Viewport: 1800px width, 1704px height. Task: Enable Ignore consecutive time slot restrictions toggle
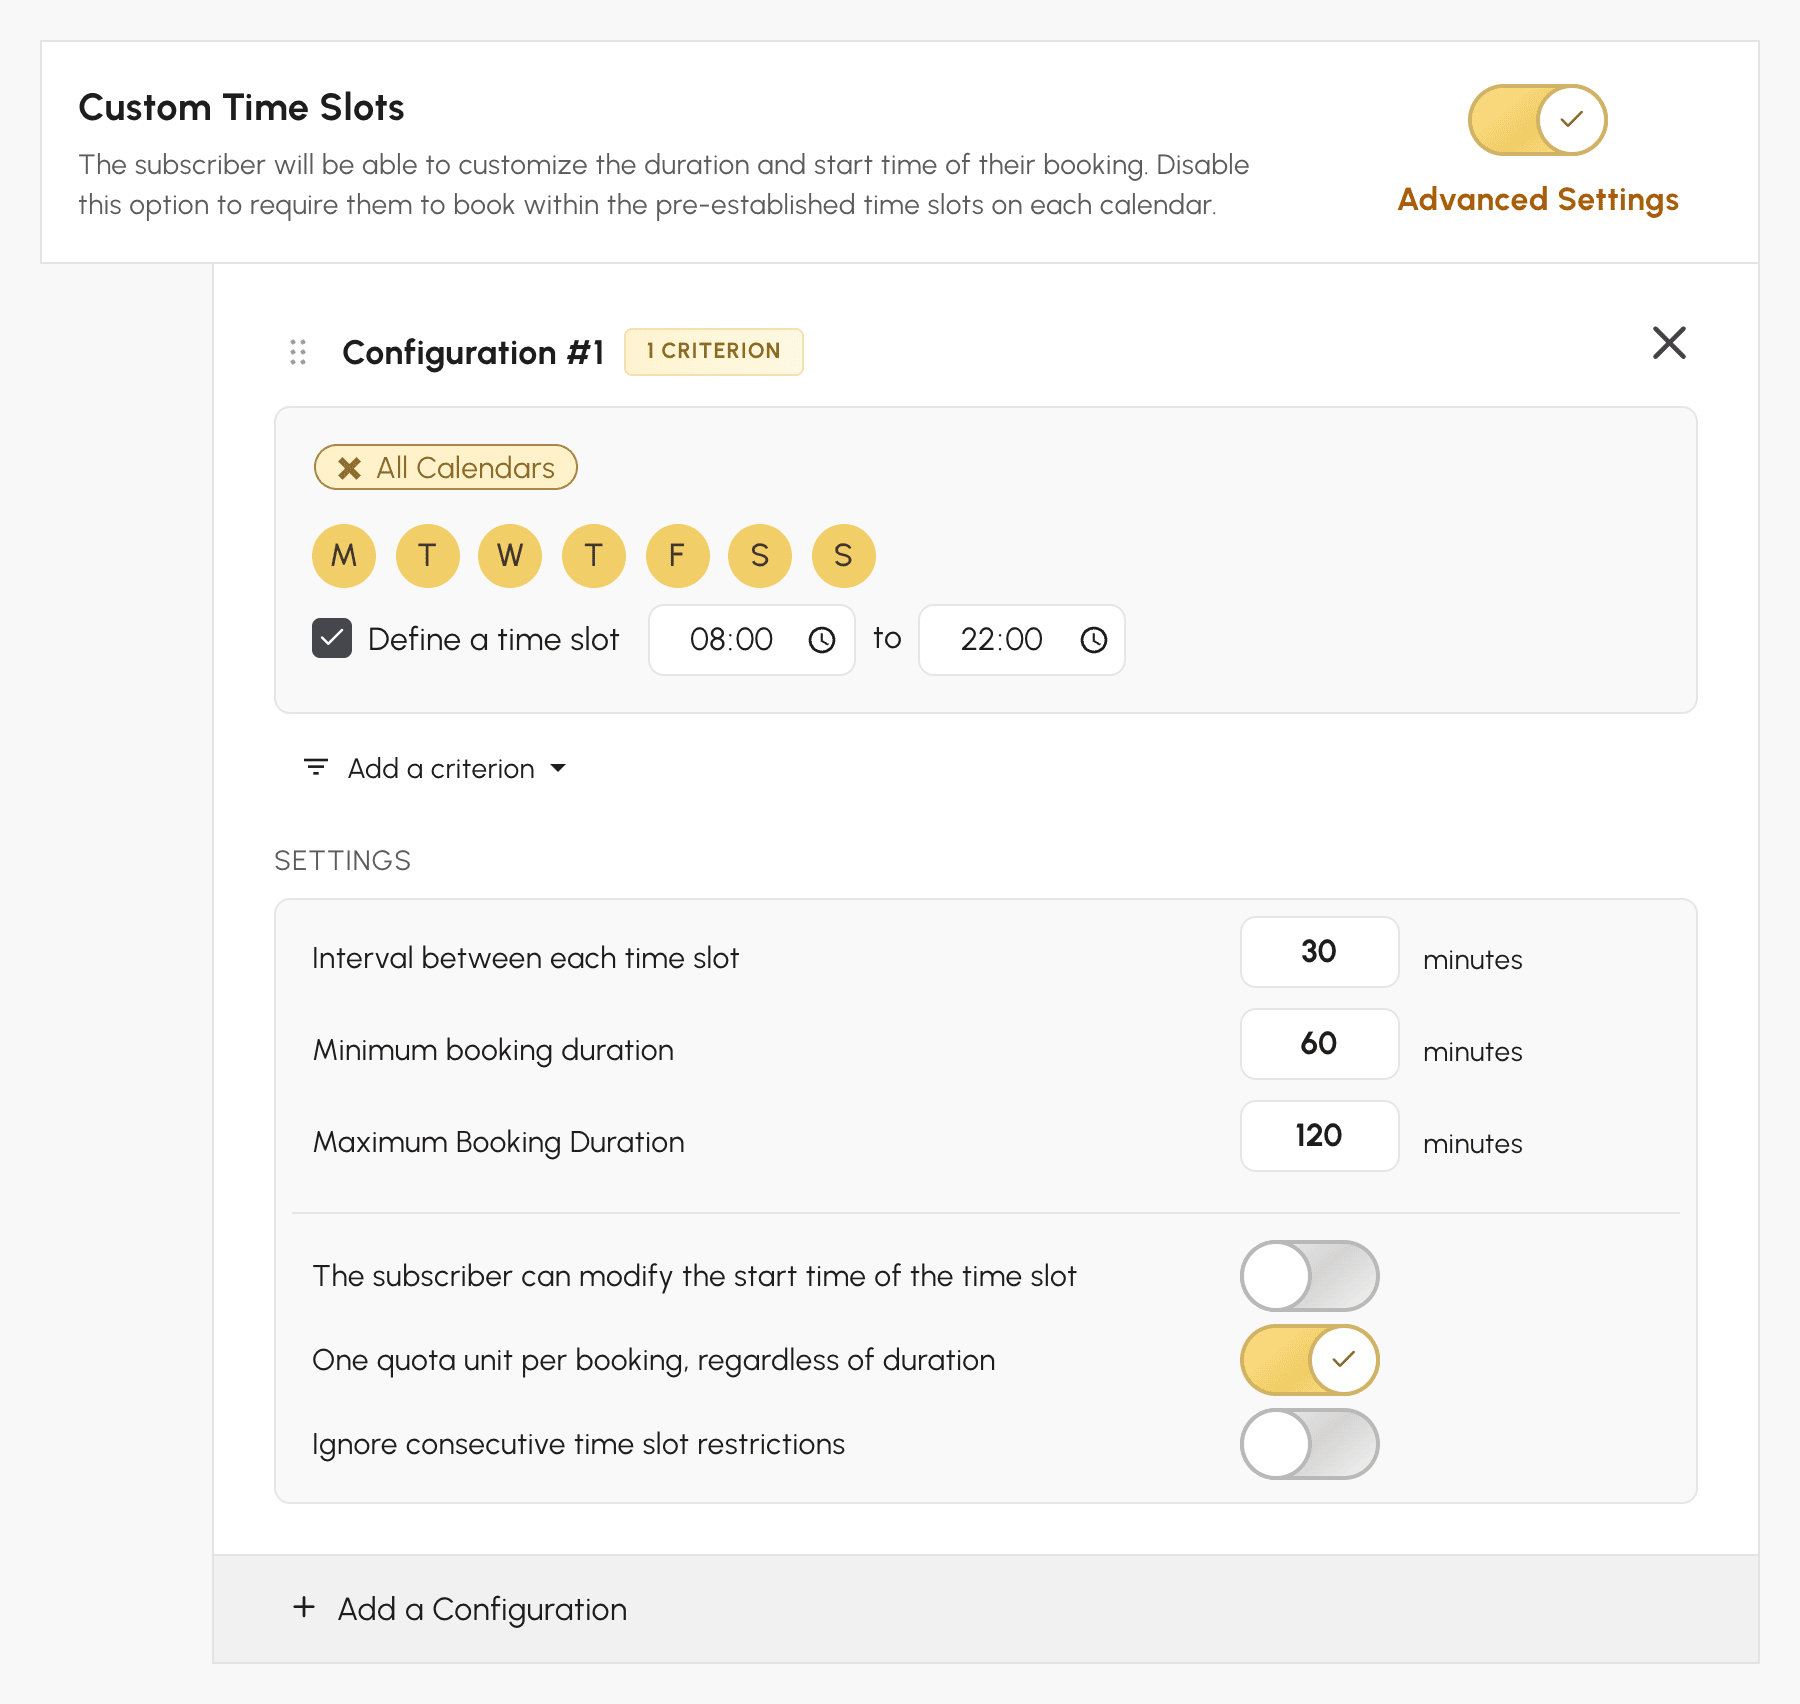tap(1309, 1444)
